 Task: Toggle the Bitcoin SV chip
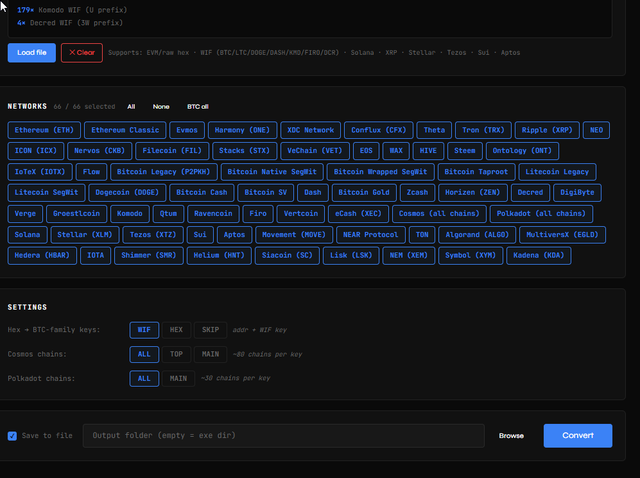pos(265,192)
